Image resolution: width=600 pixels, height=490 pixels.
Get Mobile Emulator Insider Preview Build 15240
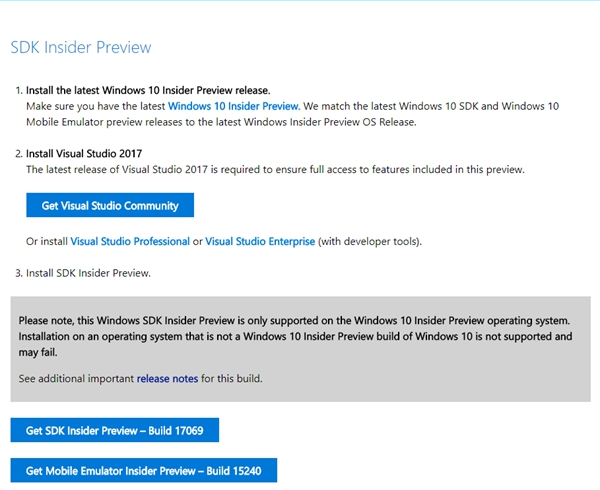pyautogui.click(x=143, y=470)
